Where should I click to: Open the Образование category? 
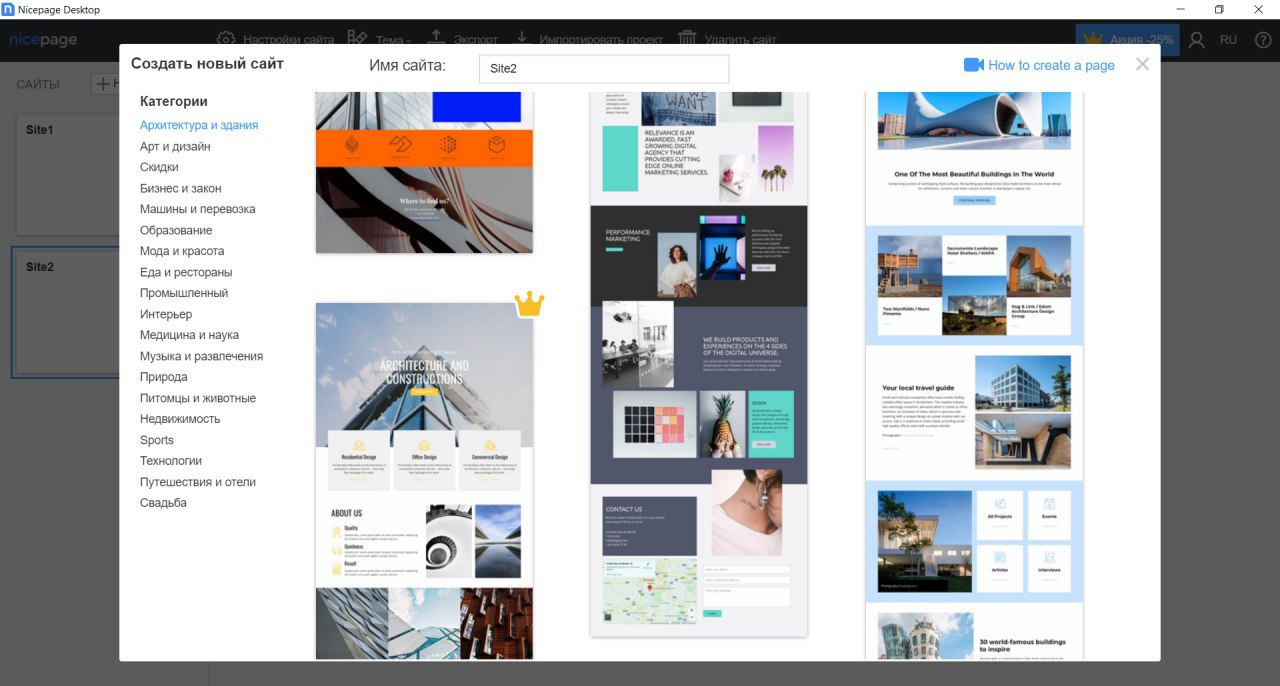coord(176,230)
